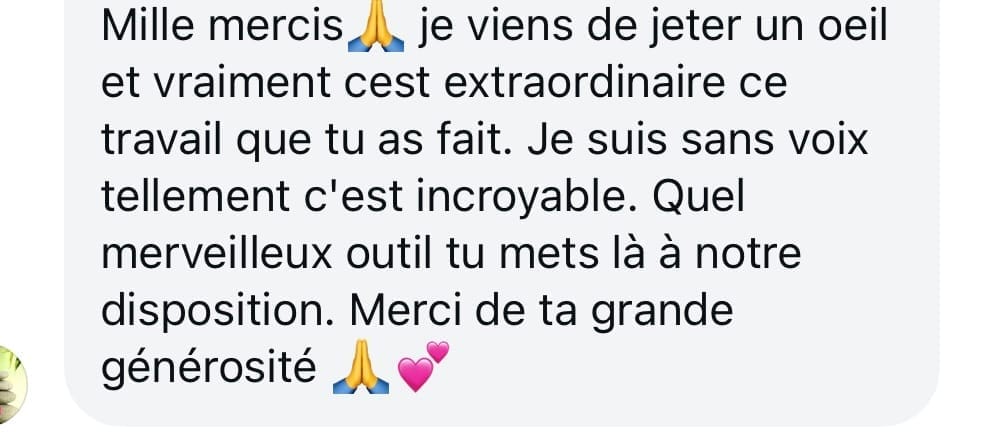Screen dimensions: 1003x441
Task: Click the word "notre" ending the fifth line
Action: click(x=748, y=254)
